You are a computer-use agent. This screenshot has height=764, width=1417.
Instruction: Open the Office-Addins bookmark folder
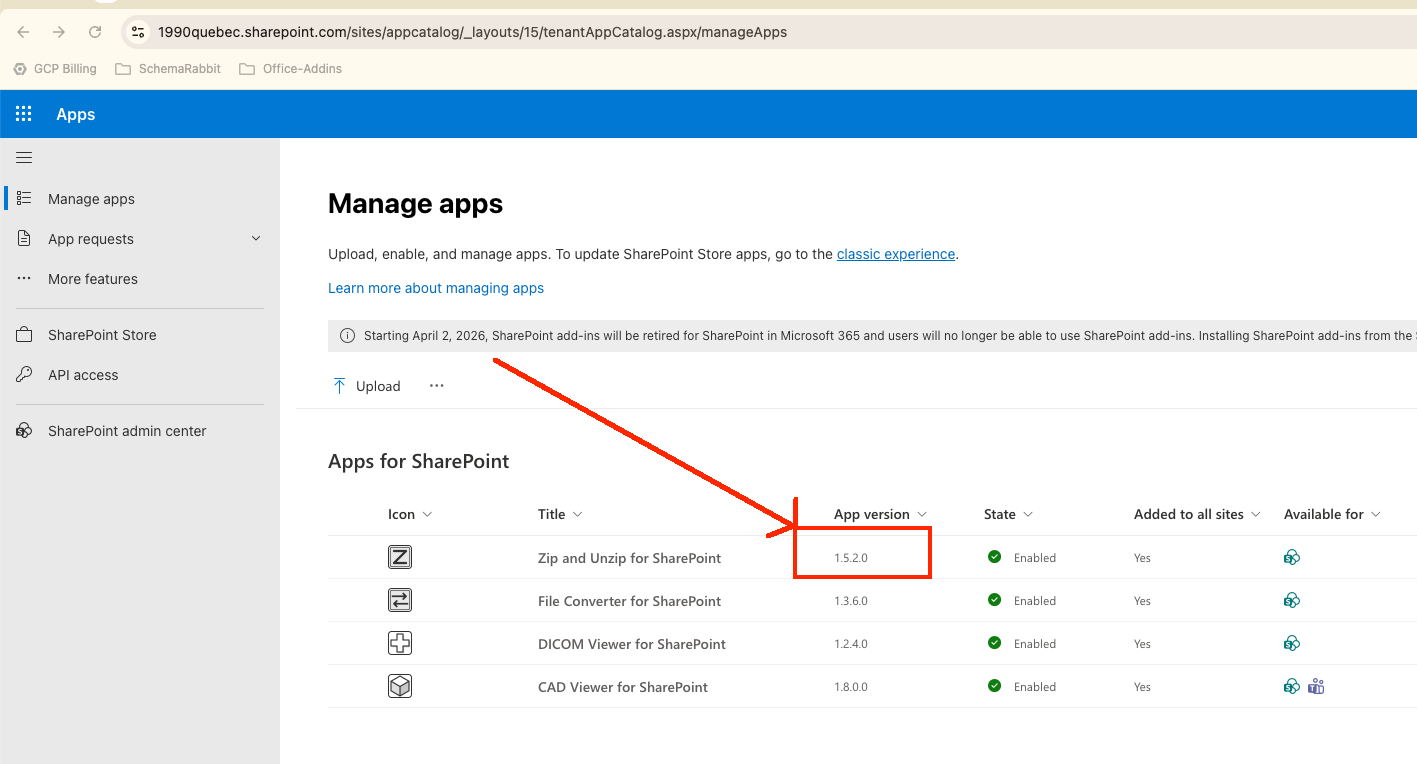(x=291, y=69)
